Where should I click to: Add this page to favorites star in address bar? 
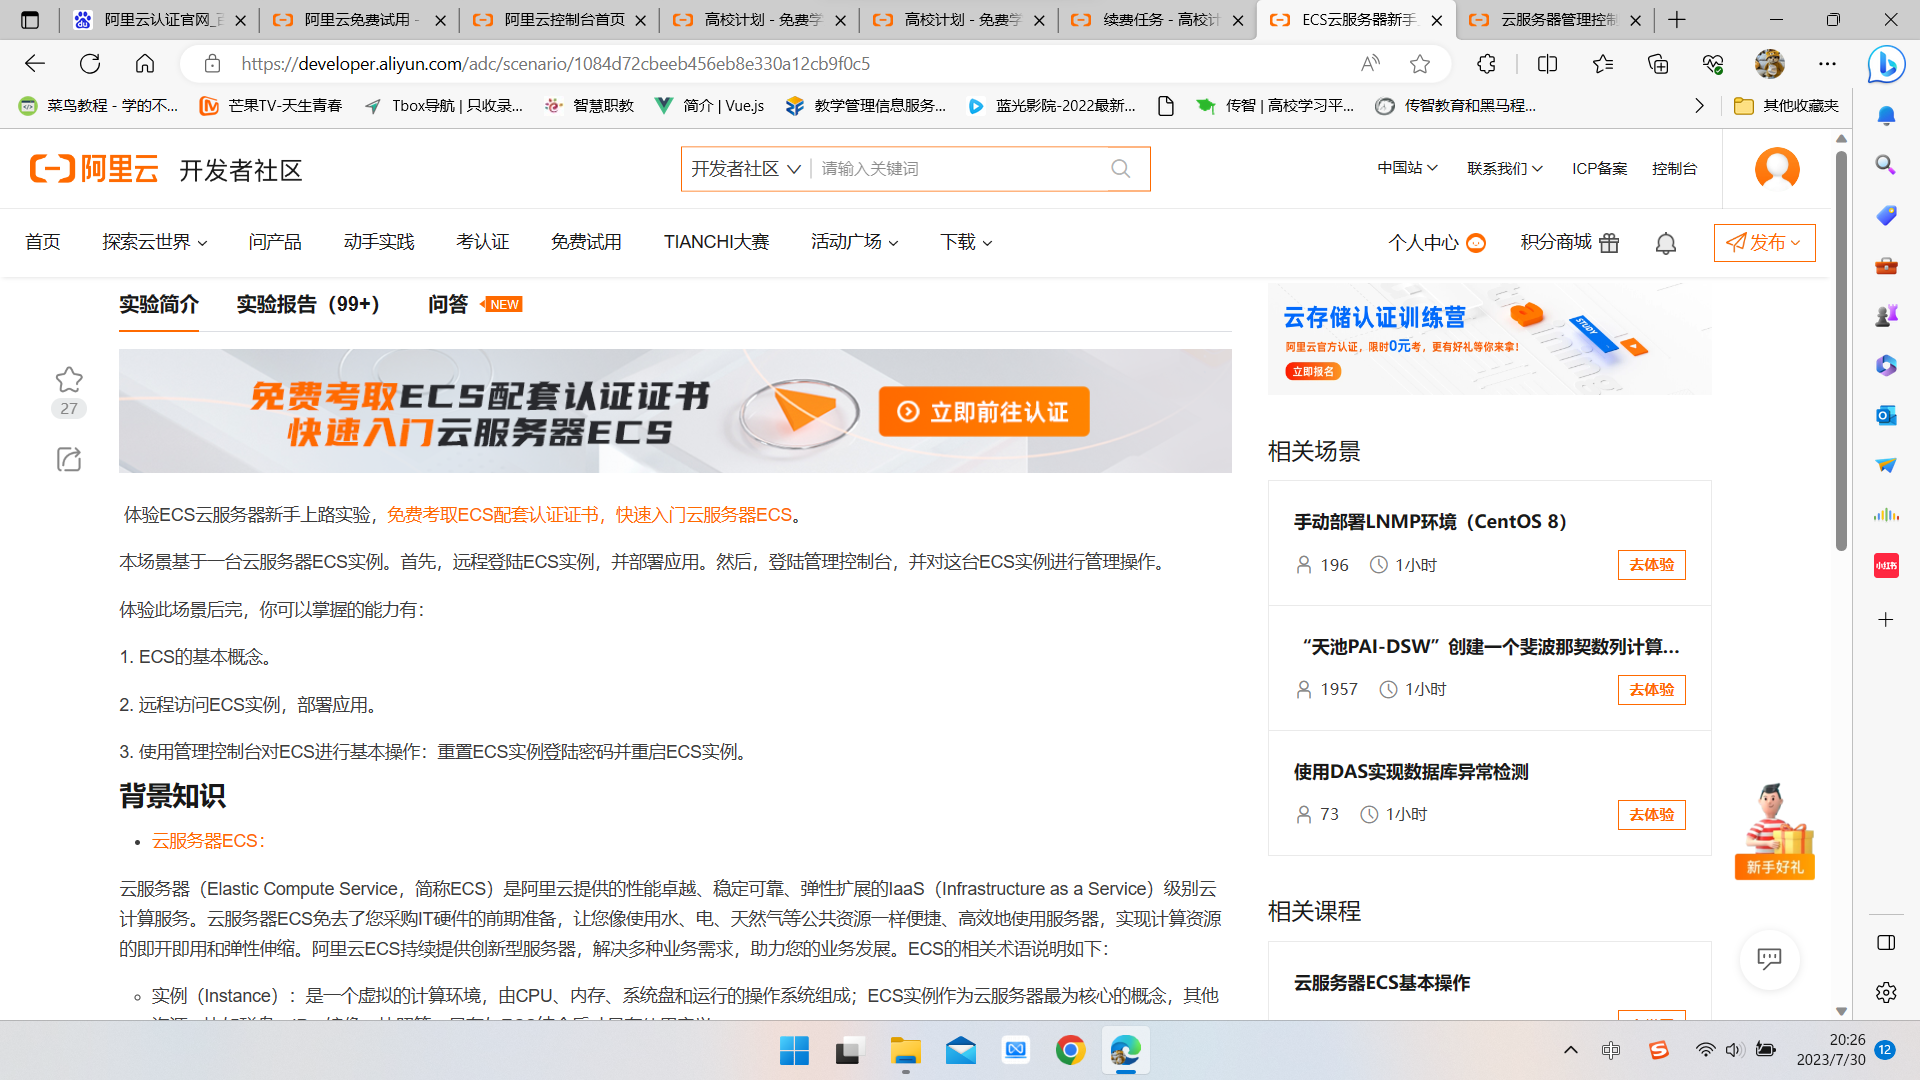point(1420,64)
